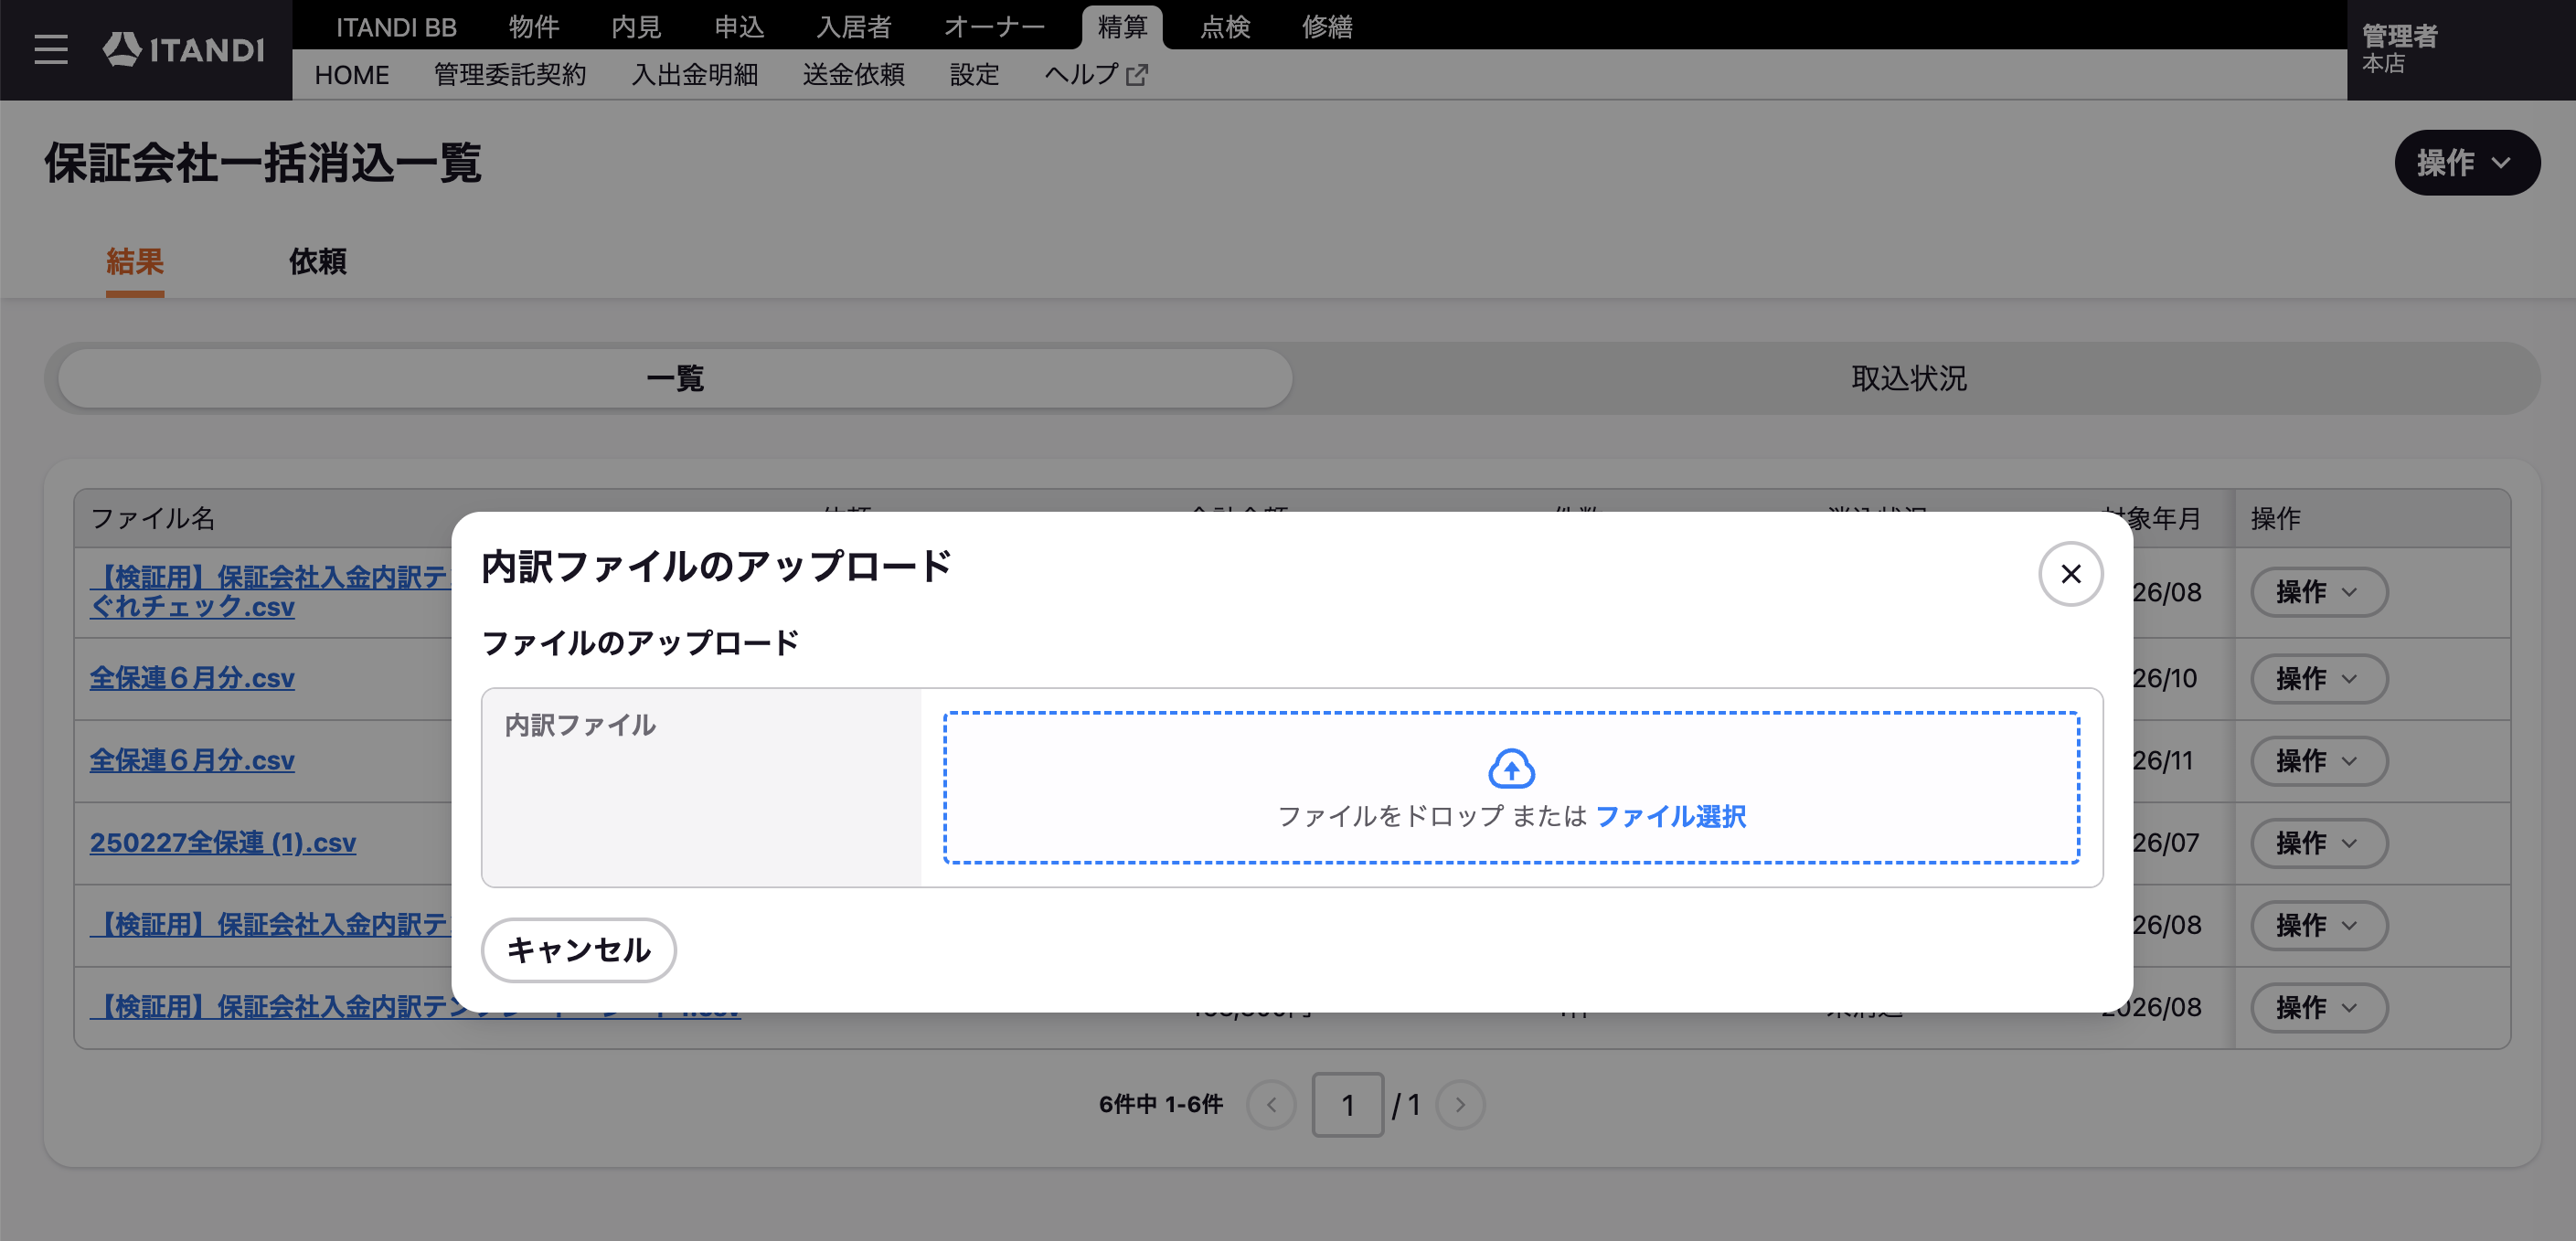Switch to the 依頼 tab
The height and width of the screenshot is (1241, 2576).
[x=317, y=262]
